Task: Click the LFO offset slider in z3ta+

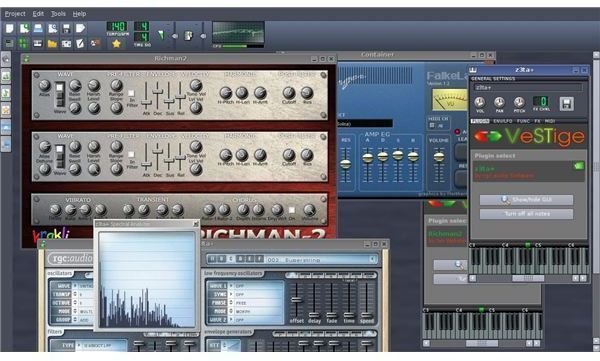Action: pyautogui.click(x=296, y=300)
